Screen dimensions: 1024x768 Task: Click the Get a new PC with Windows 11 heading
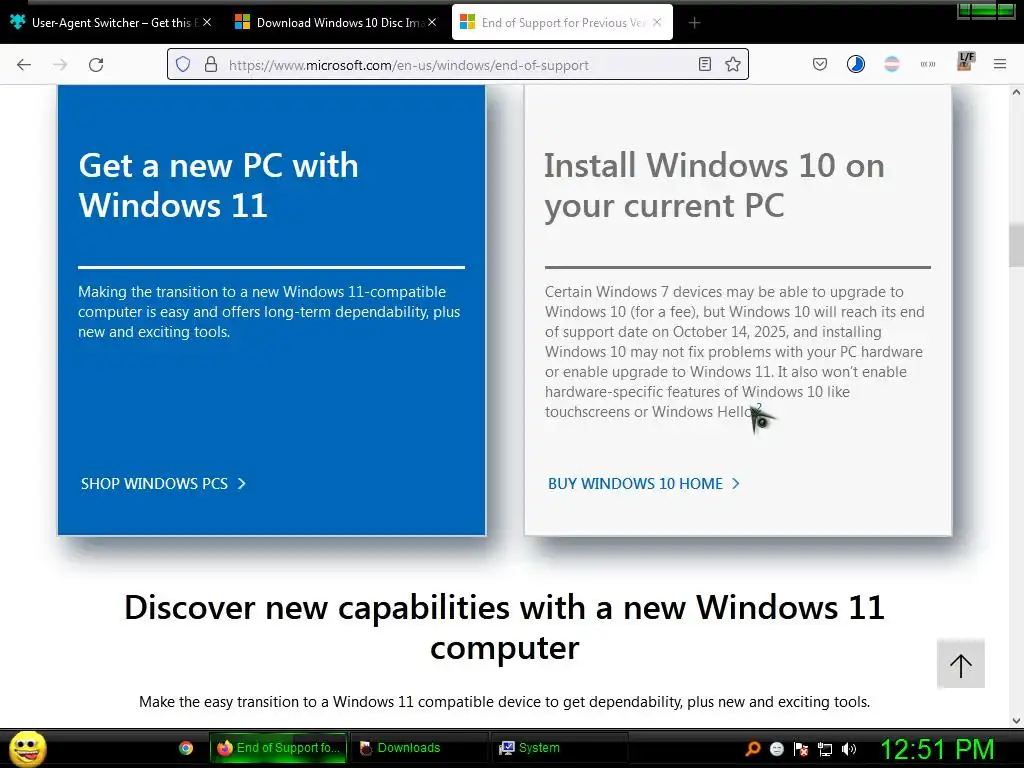pos(219,185)
